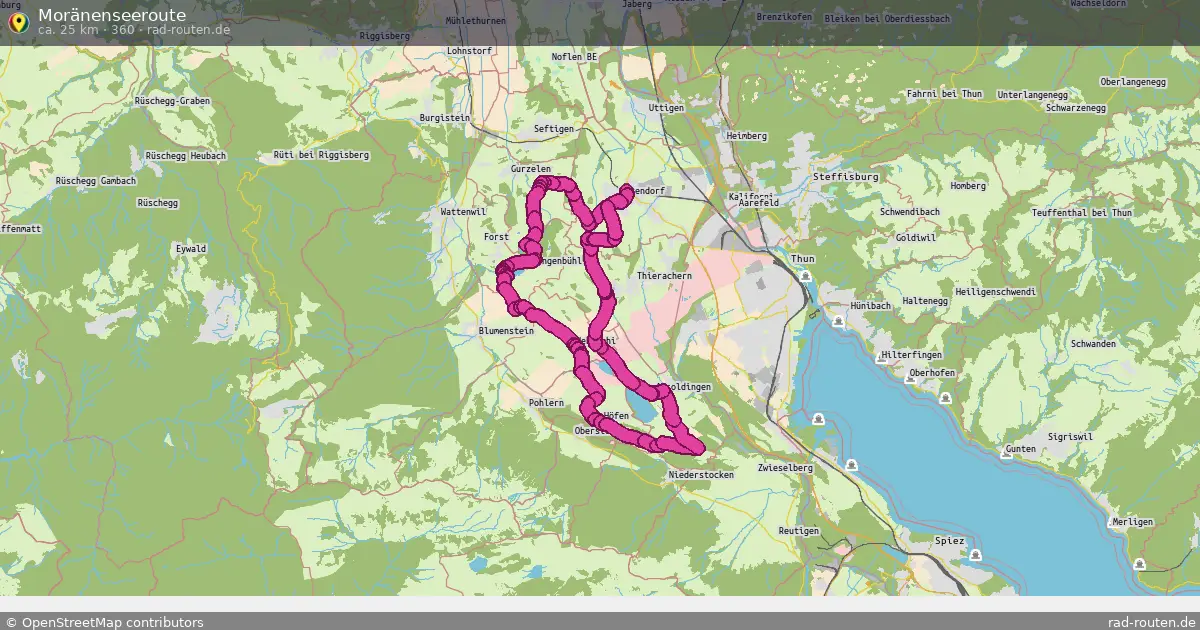Click the Rüti bei Riggisberg label
The width and height of the screenshot is (1200, 630).
click(x=321, y=155)
